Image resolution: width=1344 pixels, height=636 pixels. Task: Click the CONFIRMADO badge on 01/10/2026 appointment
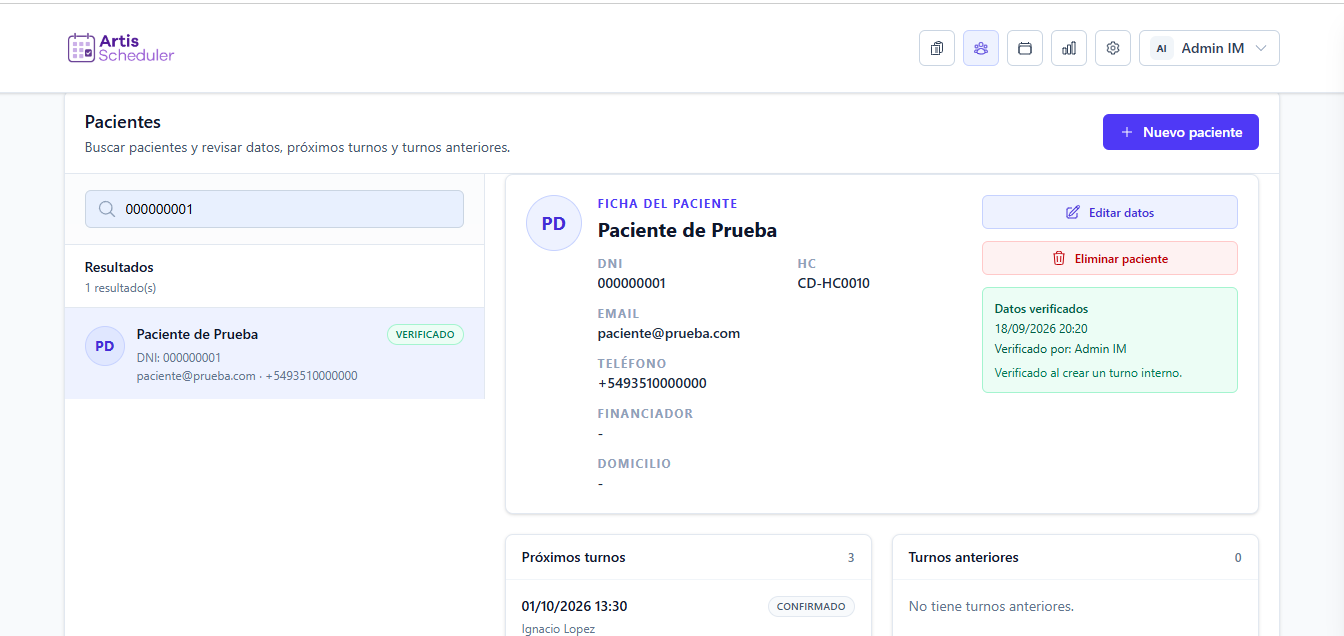coord(811,606)
